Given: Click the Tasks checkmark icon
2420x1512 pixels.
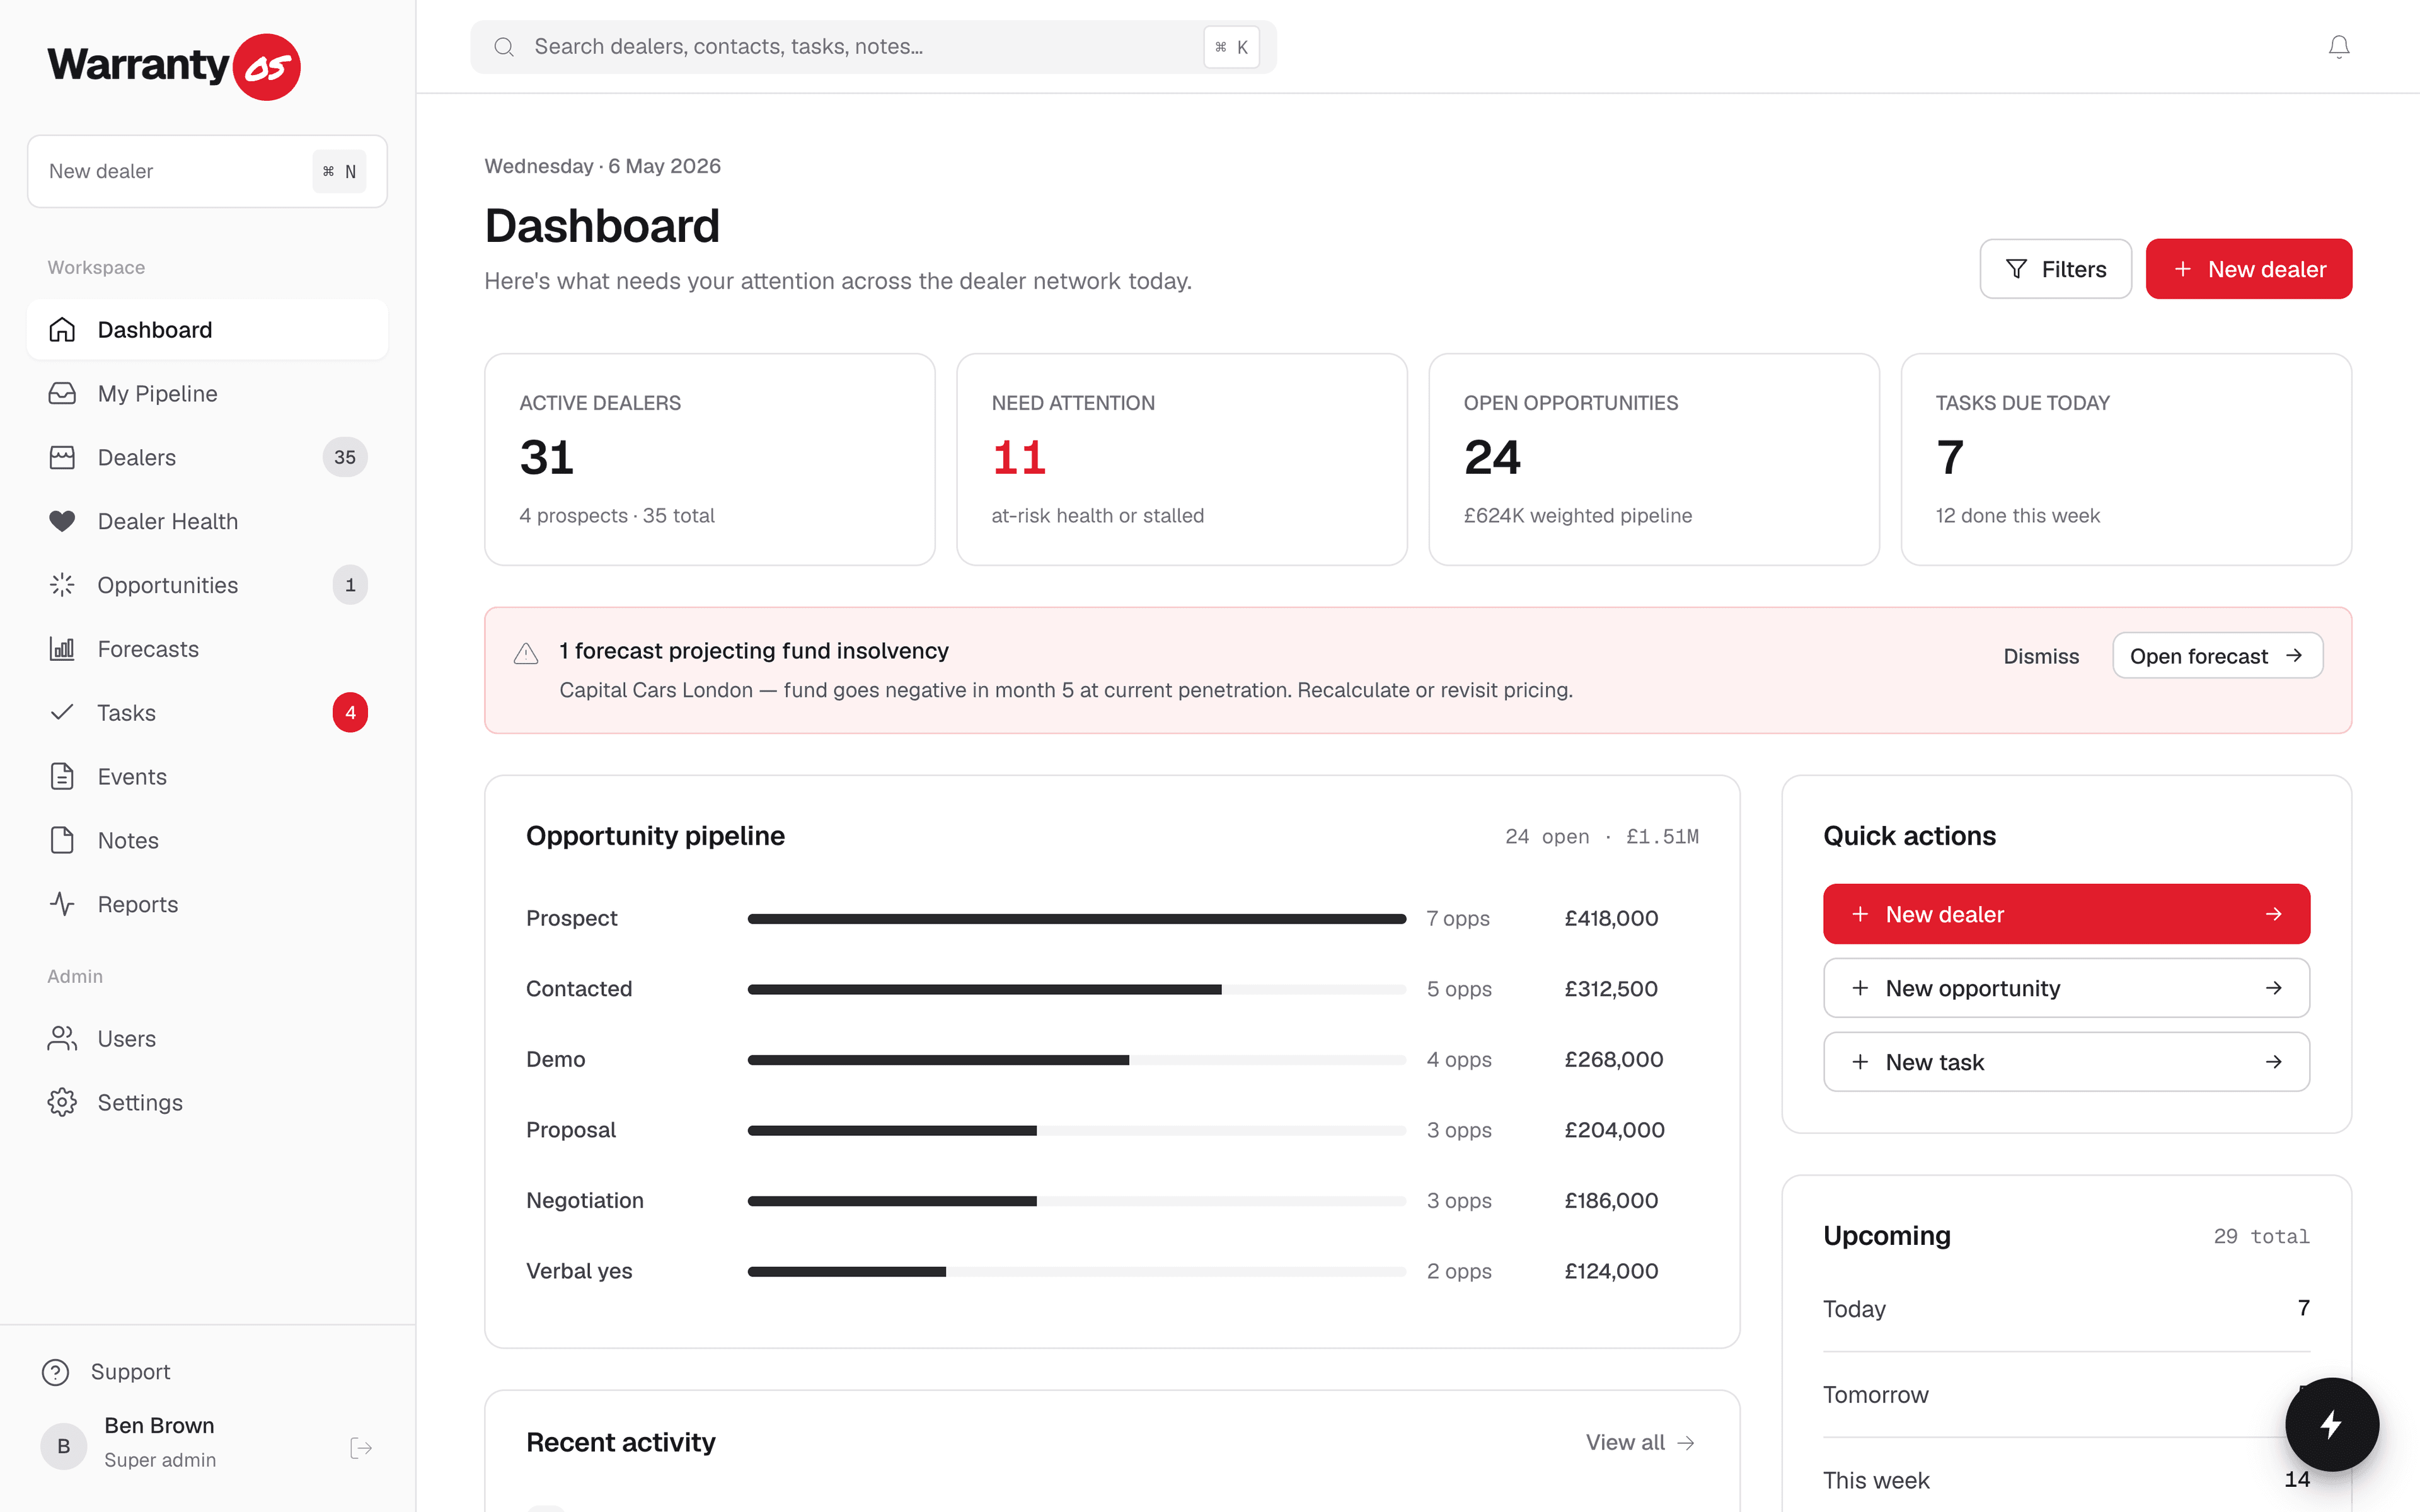Looking at the screenshot, I should [62, 712].
